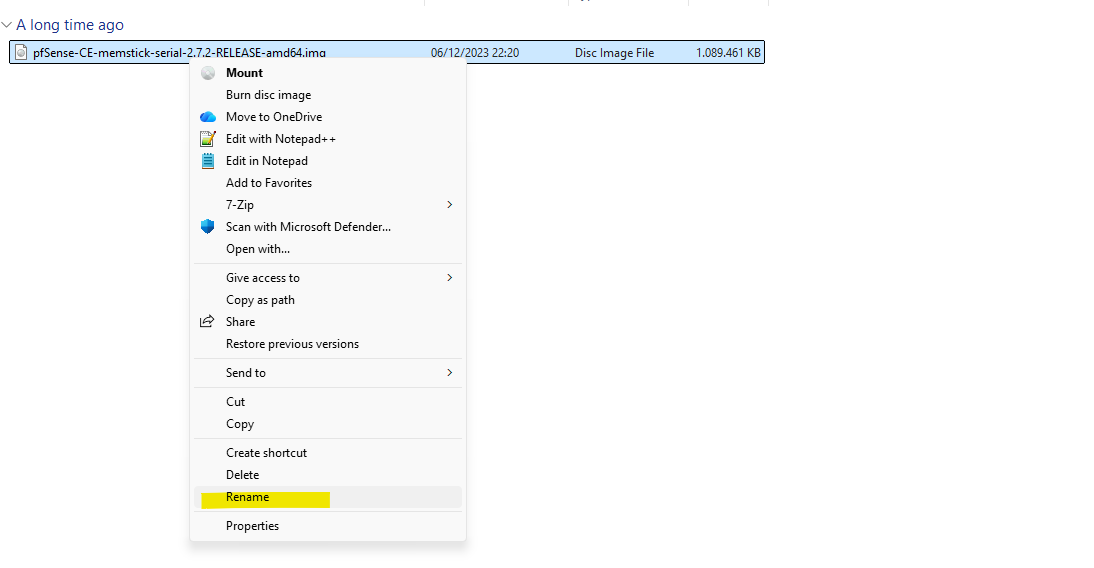Image resolution: width=1094 pixels, height=568 pixels.
Task: Click the Disc Image File type cell
Action: tap(615, 53)
